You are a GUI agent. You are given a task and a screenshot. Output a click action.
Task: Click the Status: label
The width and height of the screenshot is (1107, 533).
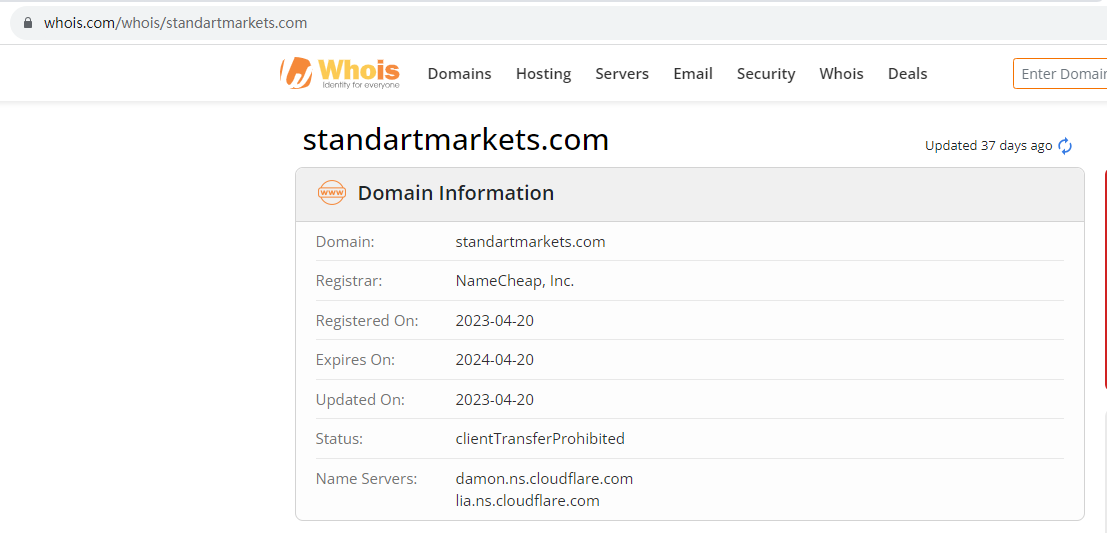339,439
